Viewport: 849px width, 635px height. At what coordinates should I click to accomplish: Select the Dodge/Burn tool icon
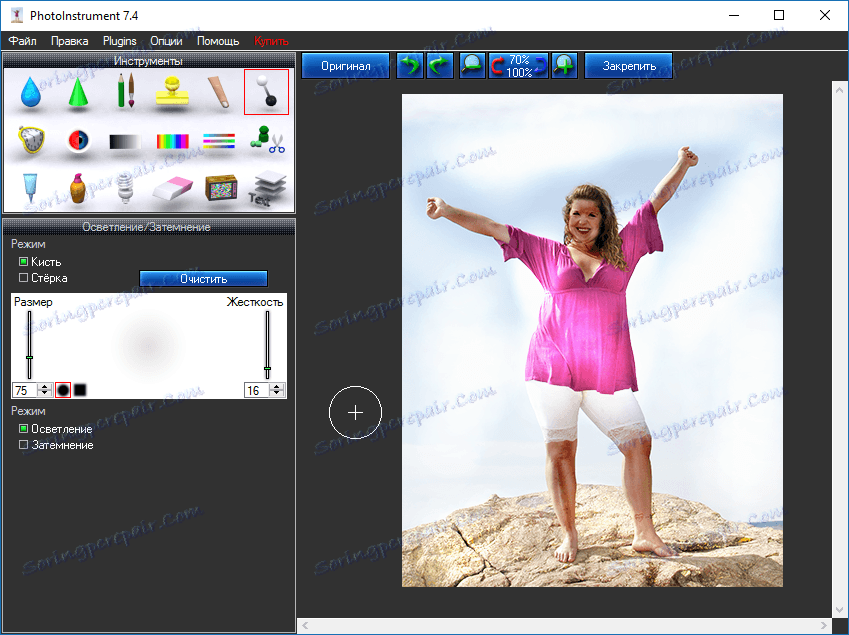(x=266, y=91)
